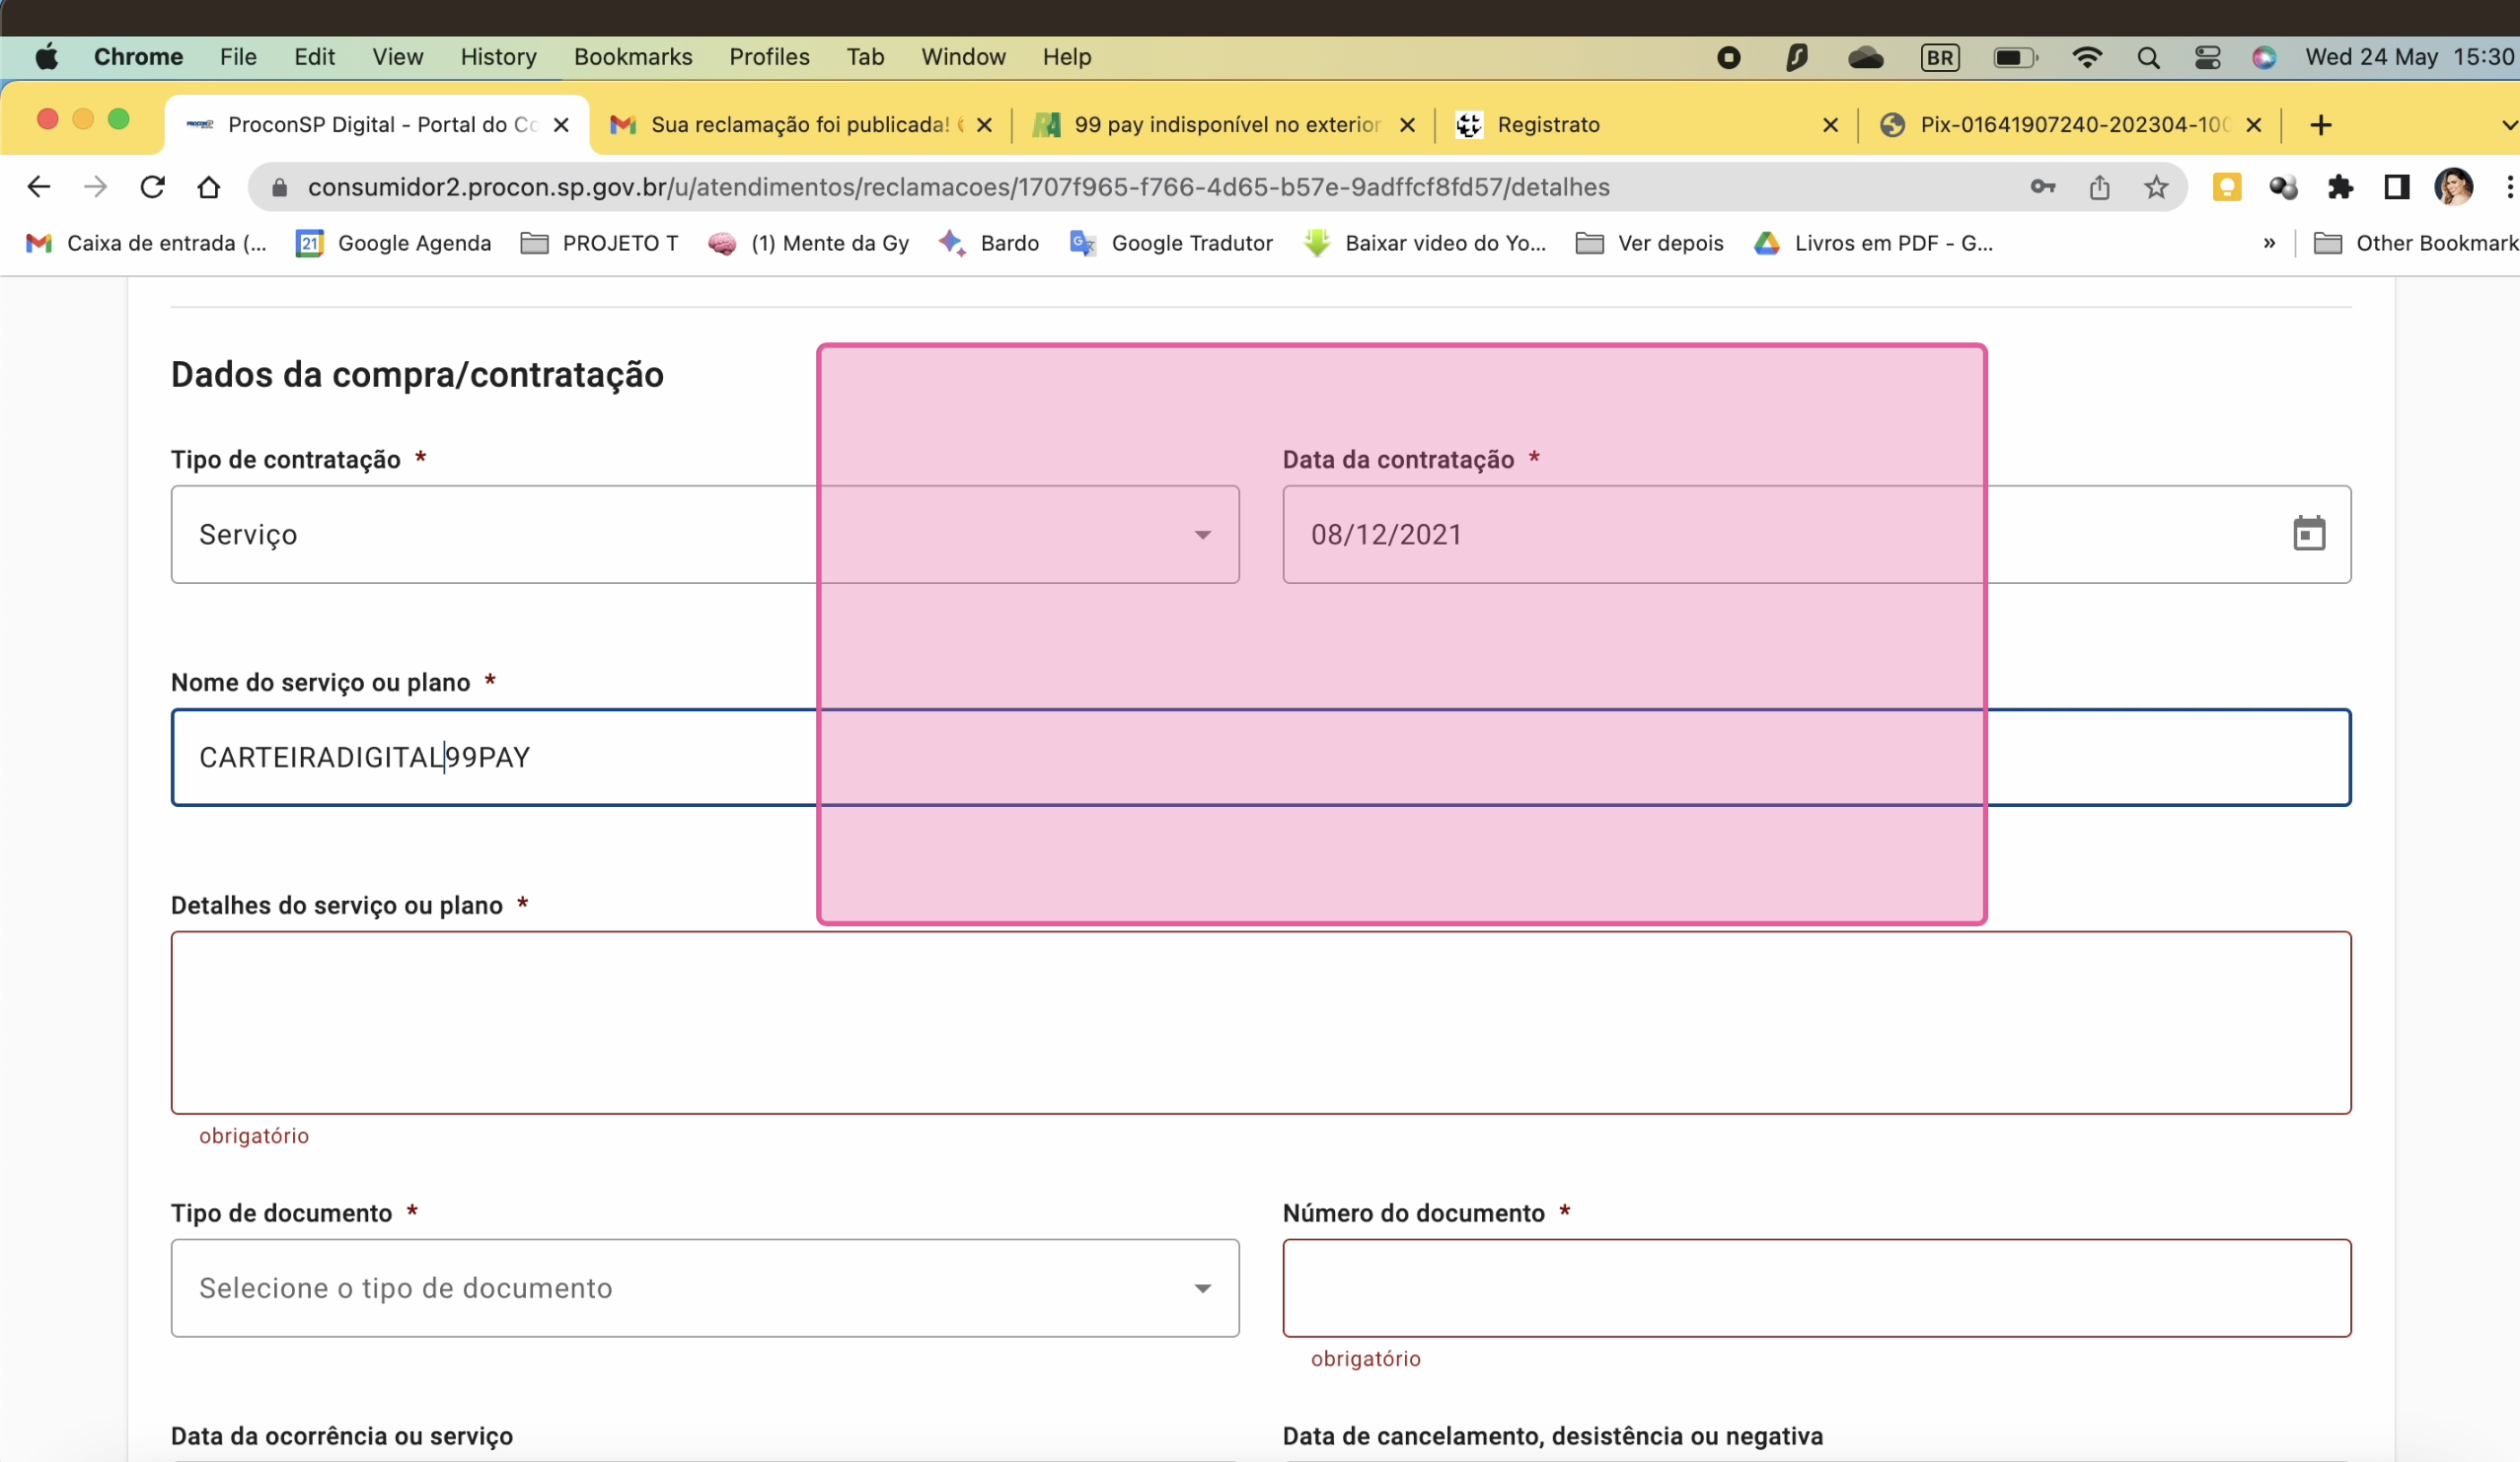Toggle the Chrome side panel icon
The width and height of the screenshot is (2520, 1462).
coord(2396,187)
